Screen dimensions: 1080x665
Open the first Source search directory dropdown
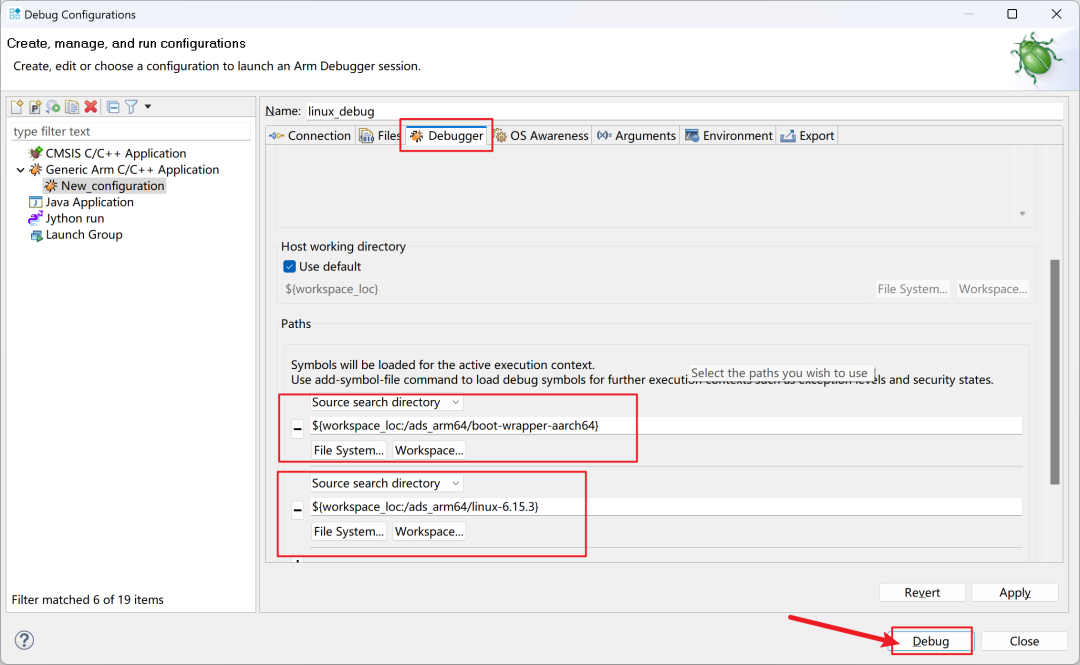point(386,402)
